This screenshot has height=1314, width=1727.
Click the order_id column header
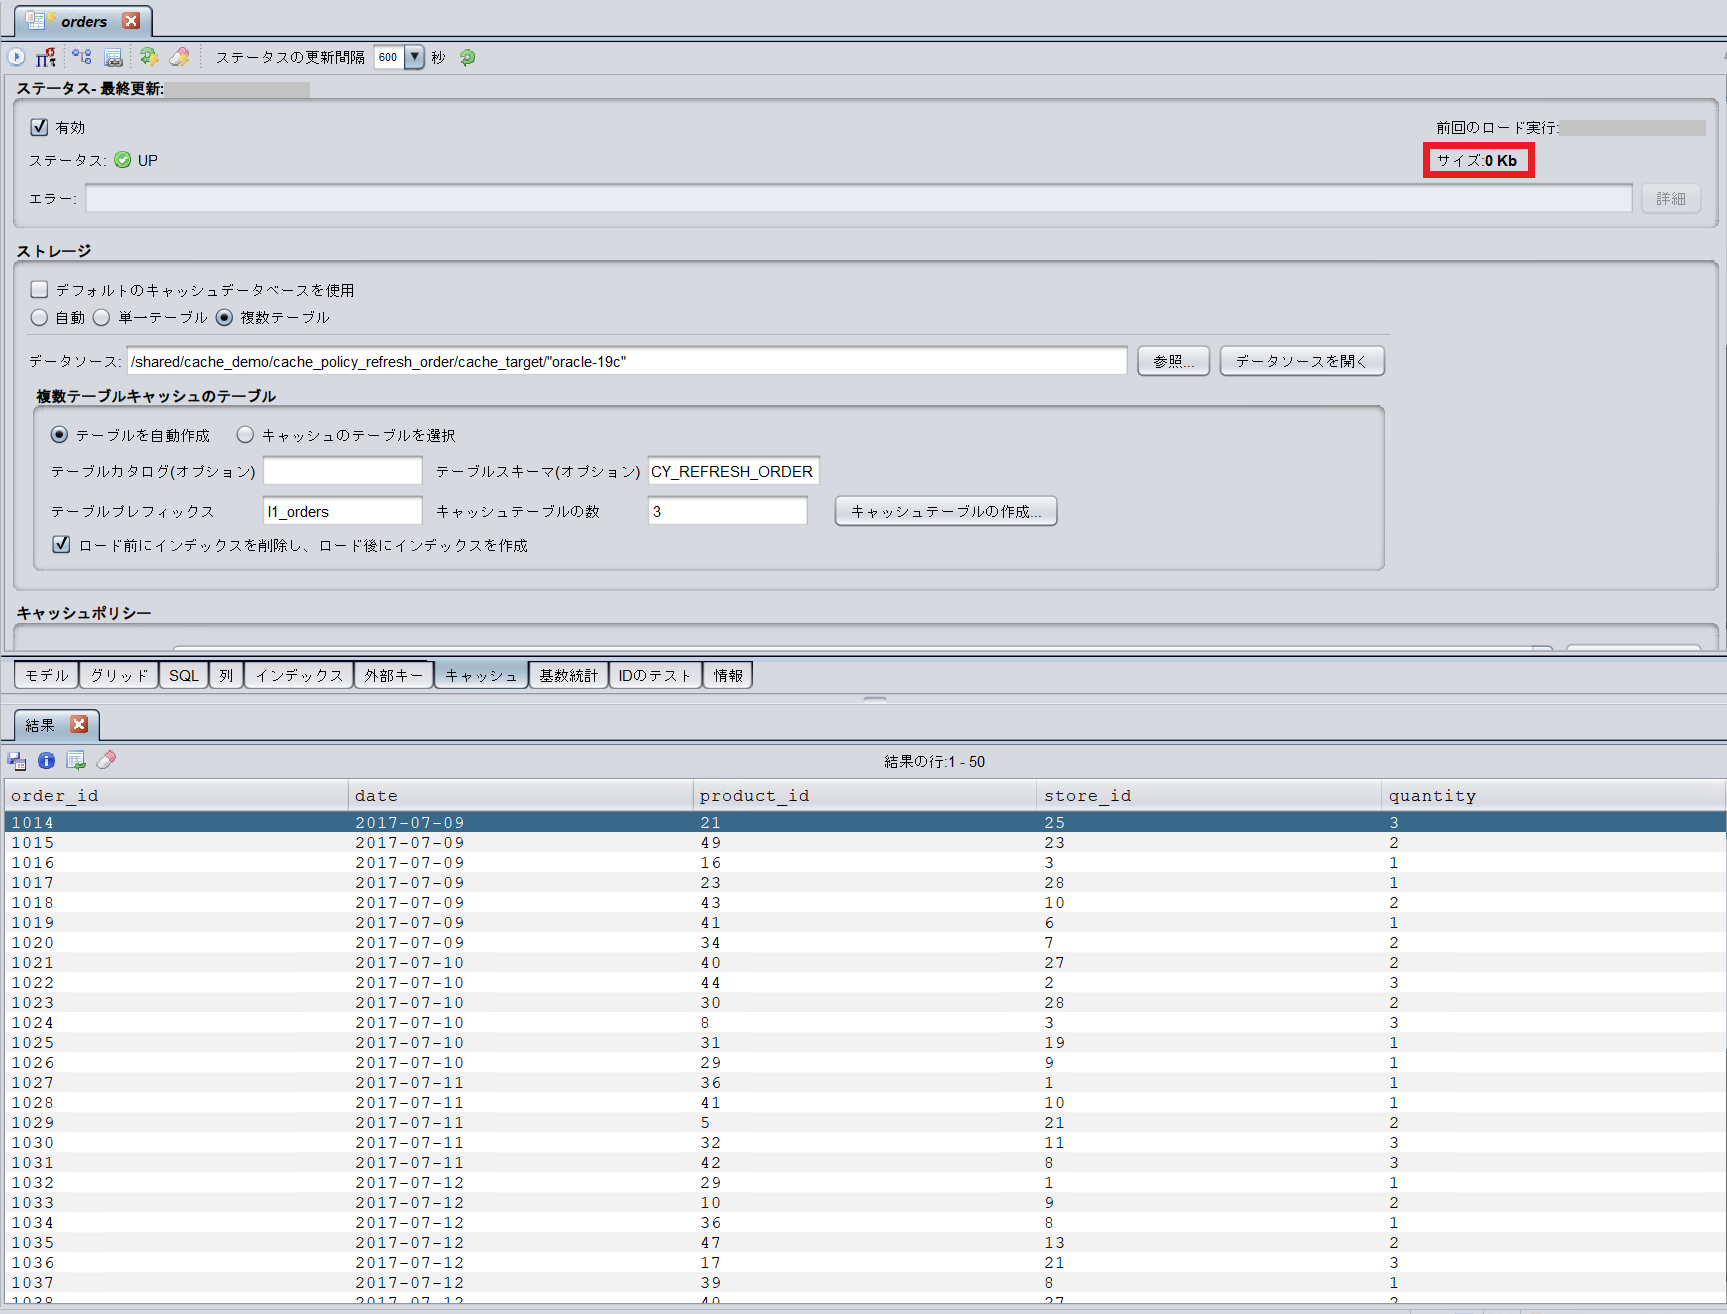(176, 796)
